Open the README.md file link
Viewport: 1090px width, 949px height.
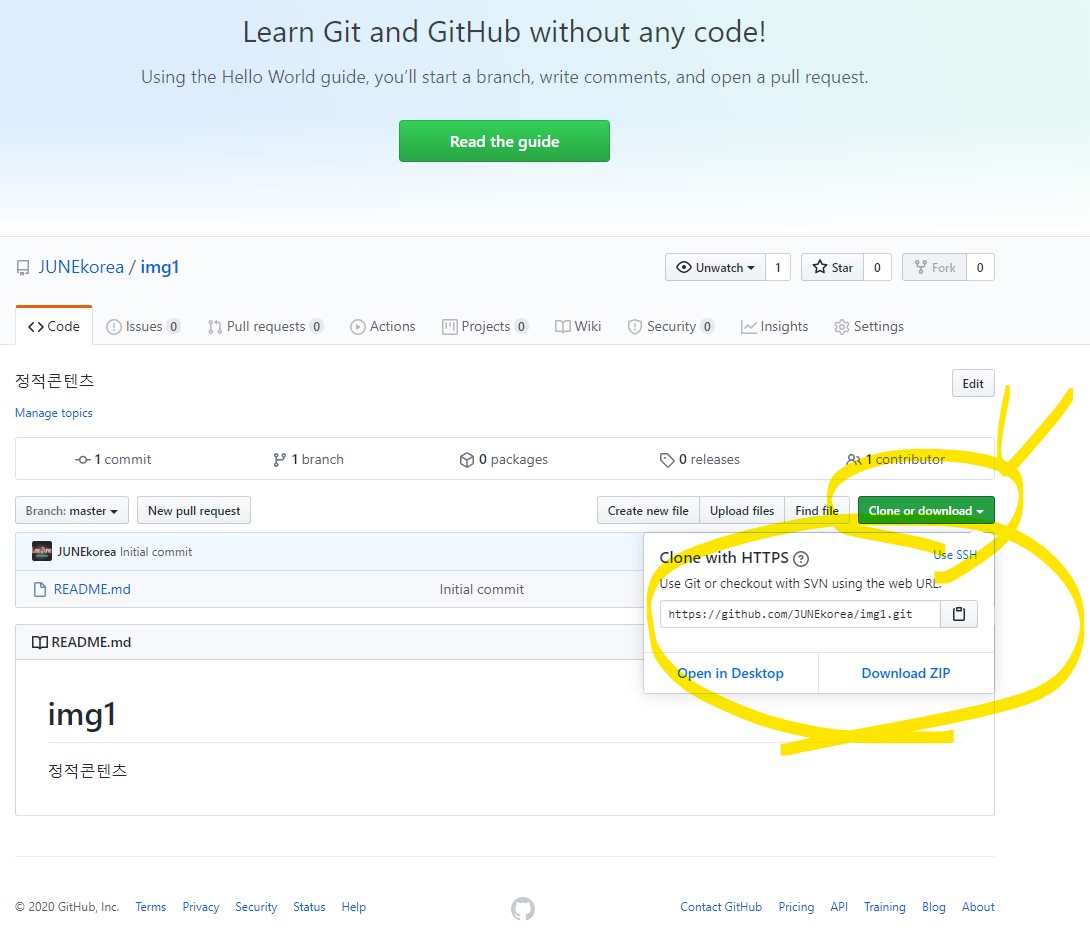coord(92,590)
